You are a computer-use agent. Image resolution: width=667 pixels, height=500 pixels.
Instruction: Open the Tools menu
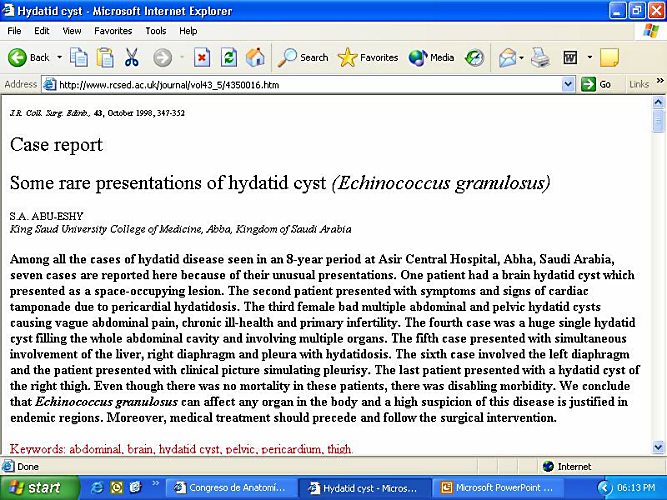[156, 31]
